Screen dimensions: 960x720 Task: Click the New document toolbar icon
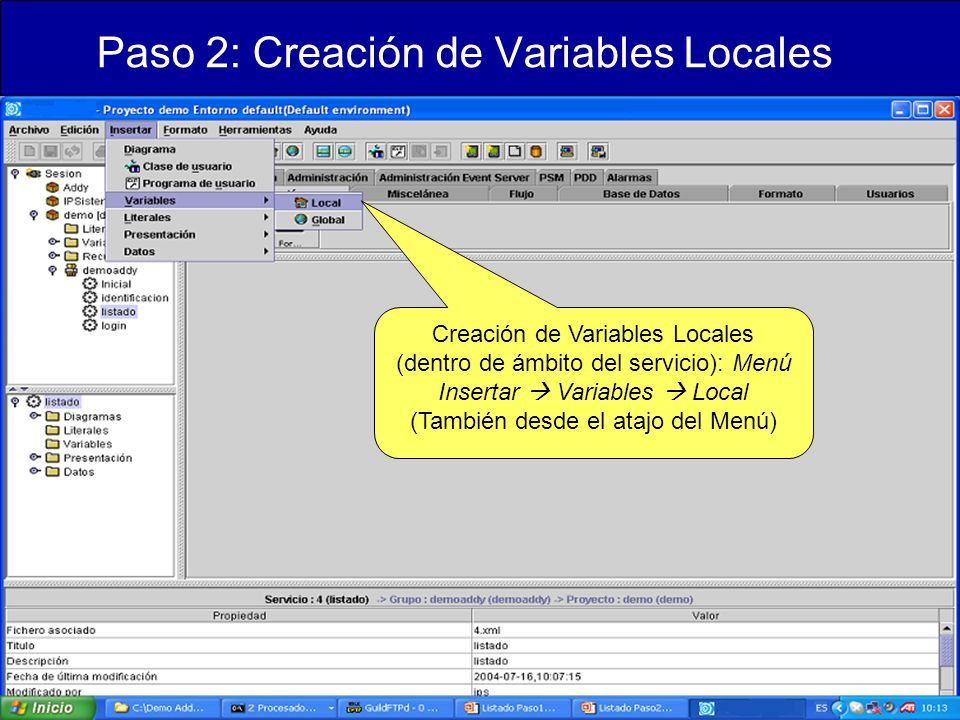29,151
